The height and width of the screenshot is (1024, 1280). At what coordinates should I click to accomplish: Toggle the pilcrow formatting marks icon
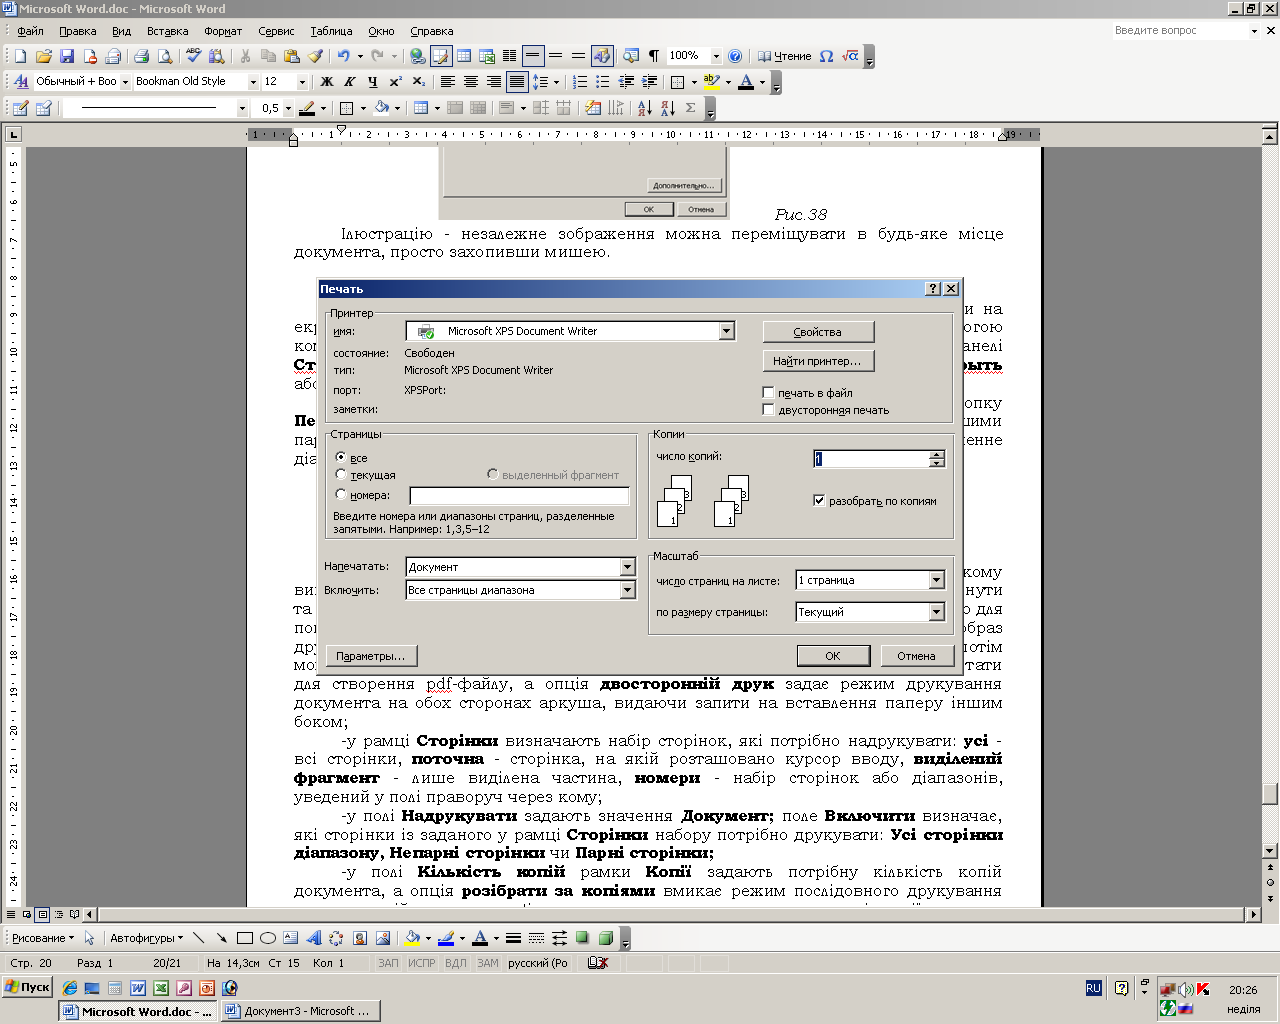654,56
